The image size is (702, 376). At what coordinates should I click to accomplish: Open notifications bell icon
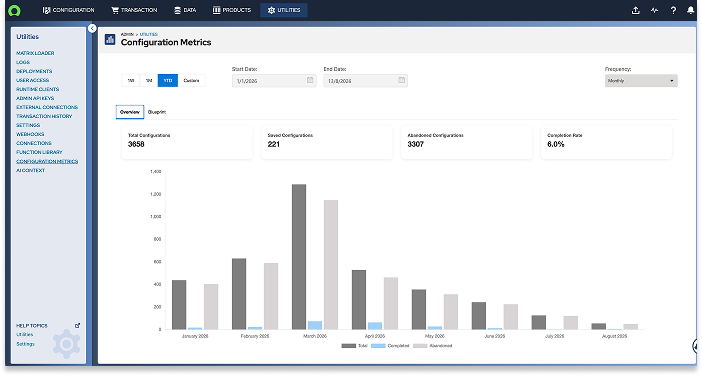(x=691, y=10)
